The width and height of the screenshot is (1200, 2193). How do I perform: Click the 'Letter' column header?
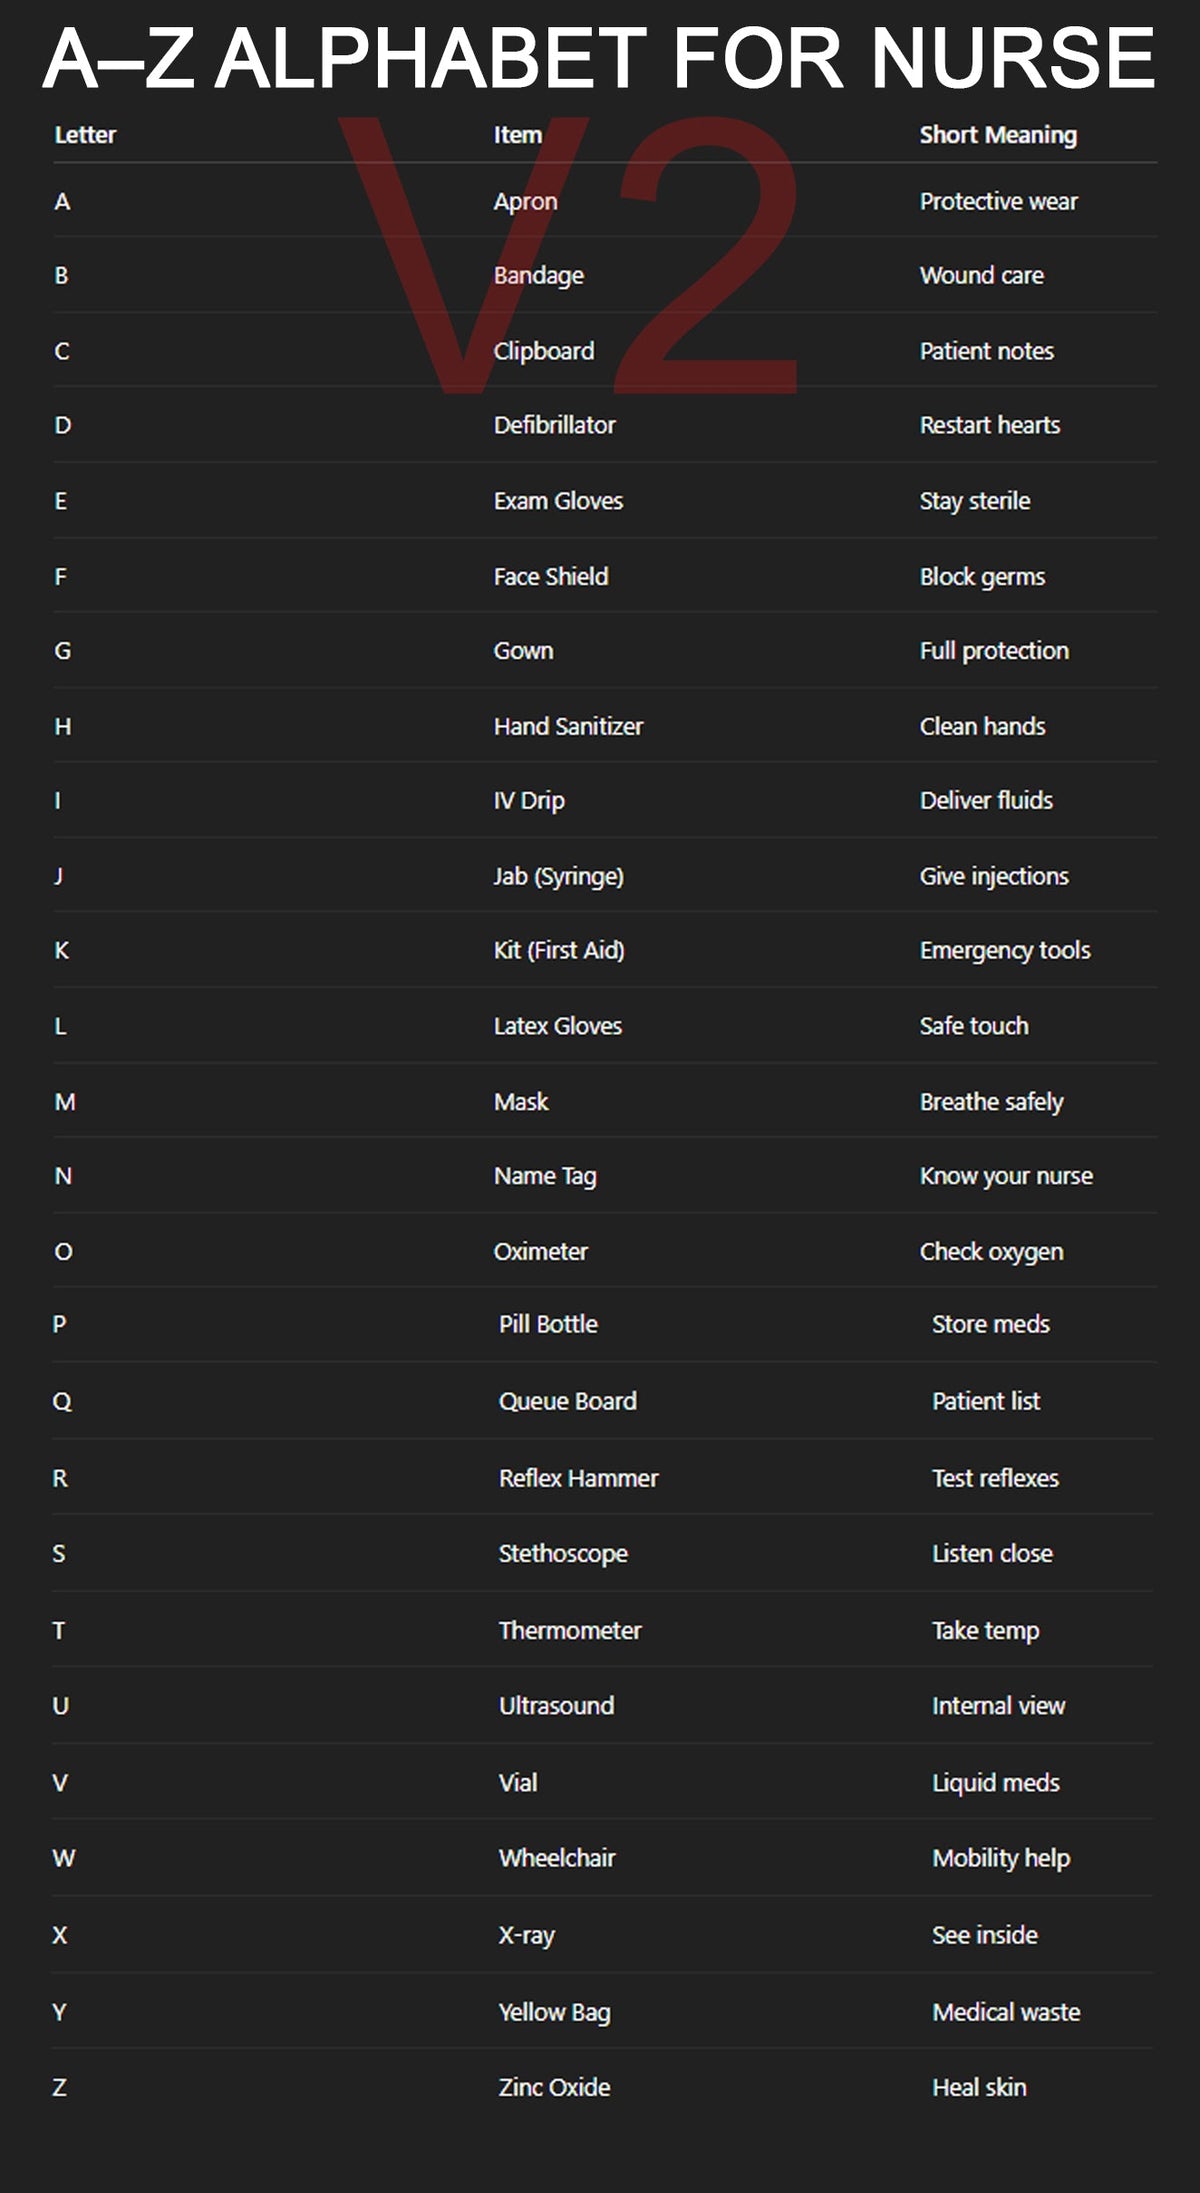point(85,135)
